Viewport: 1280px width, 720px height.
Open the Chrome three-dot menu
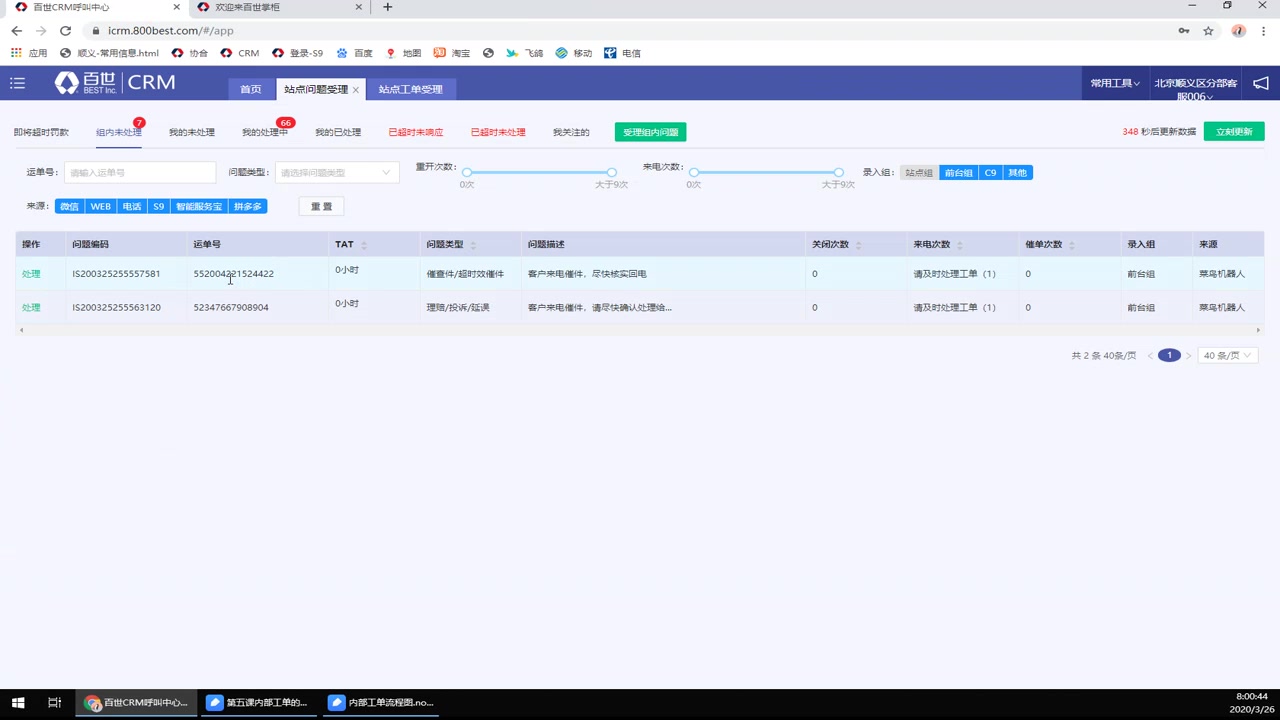coord(1263,31)
